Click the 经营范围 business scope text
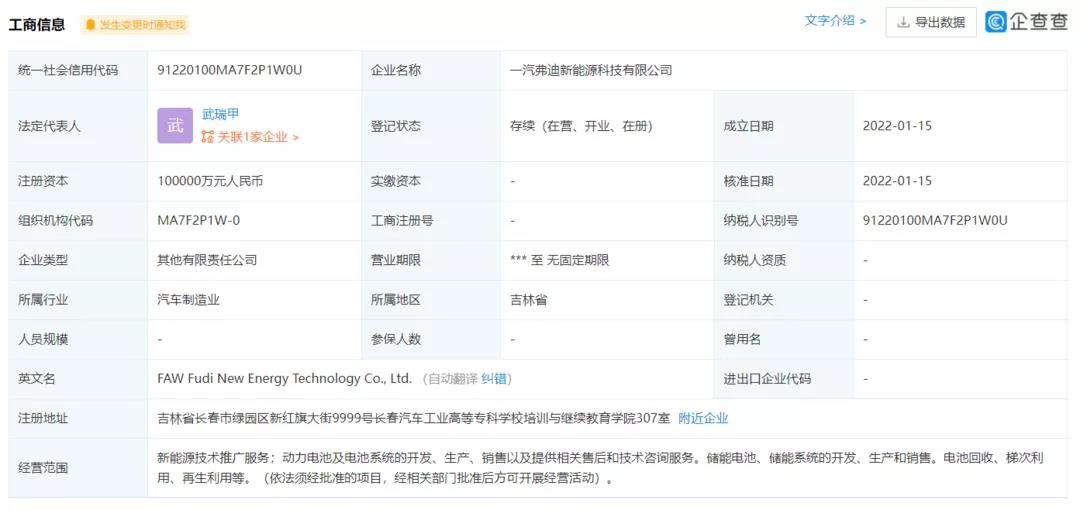 (600, 467)
